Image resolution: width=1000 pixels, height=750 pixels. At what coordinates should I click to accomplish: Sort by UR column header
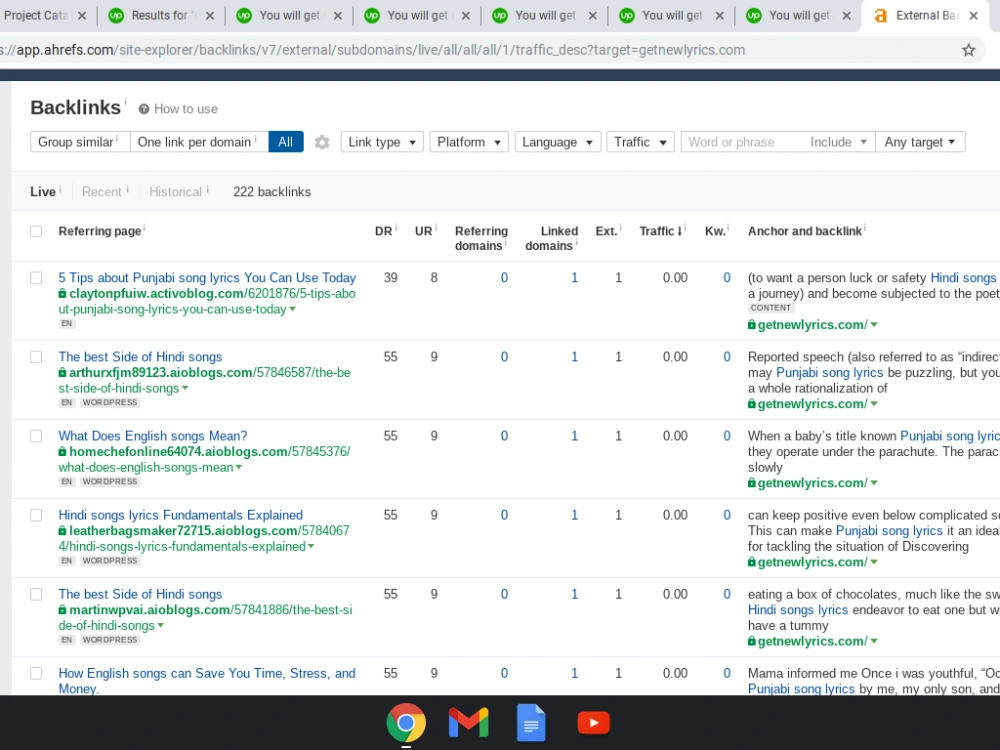pyautogui.click(x=423, y=231)
